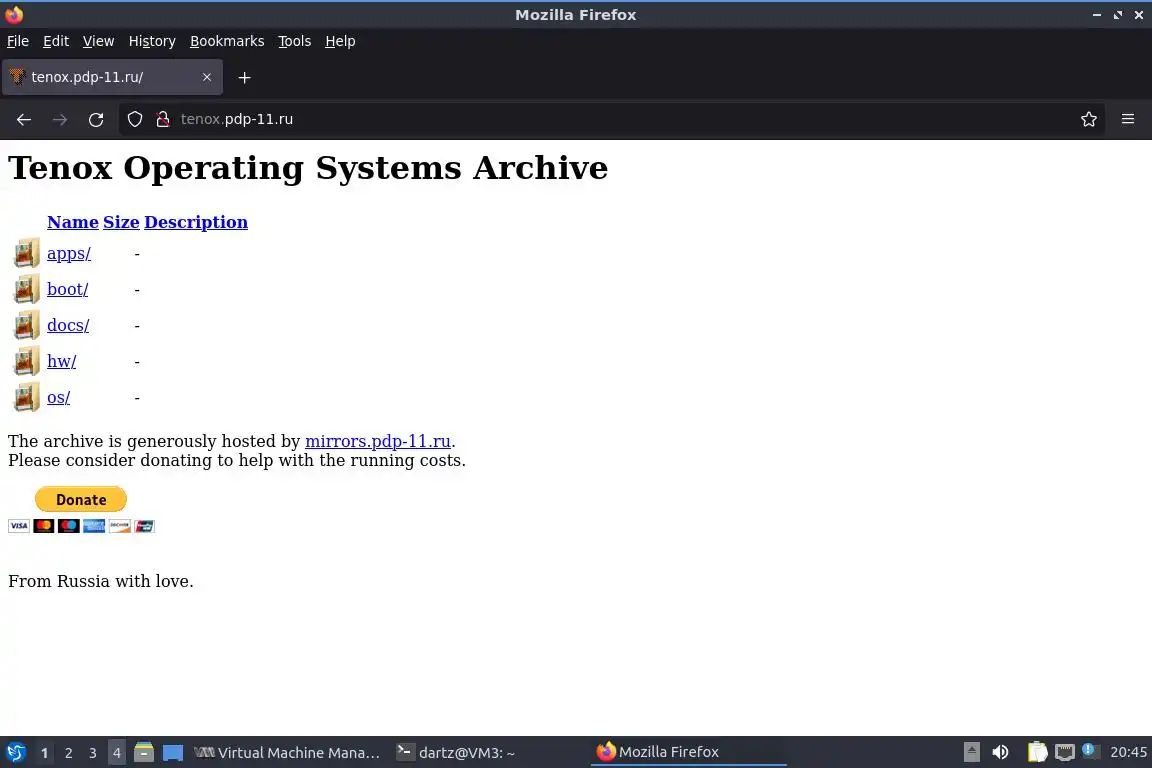Open the Bookmarks menu
Screen dimensions: 1152x768
point(227,41)
